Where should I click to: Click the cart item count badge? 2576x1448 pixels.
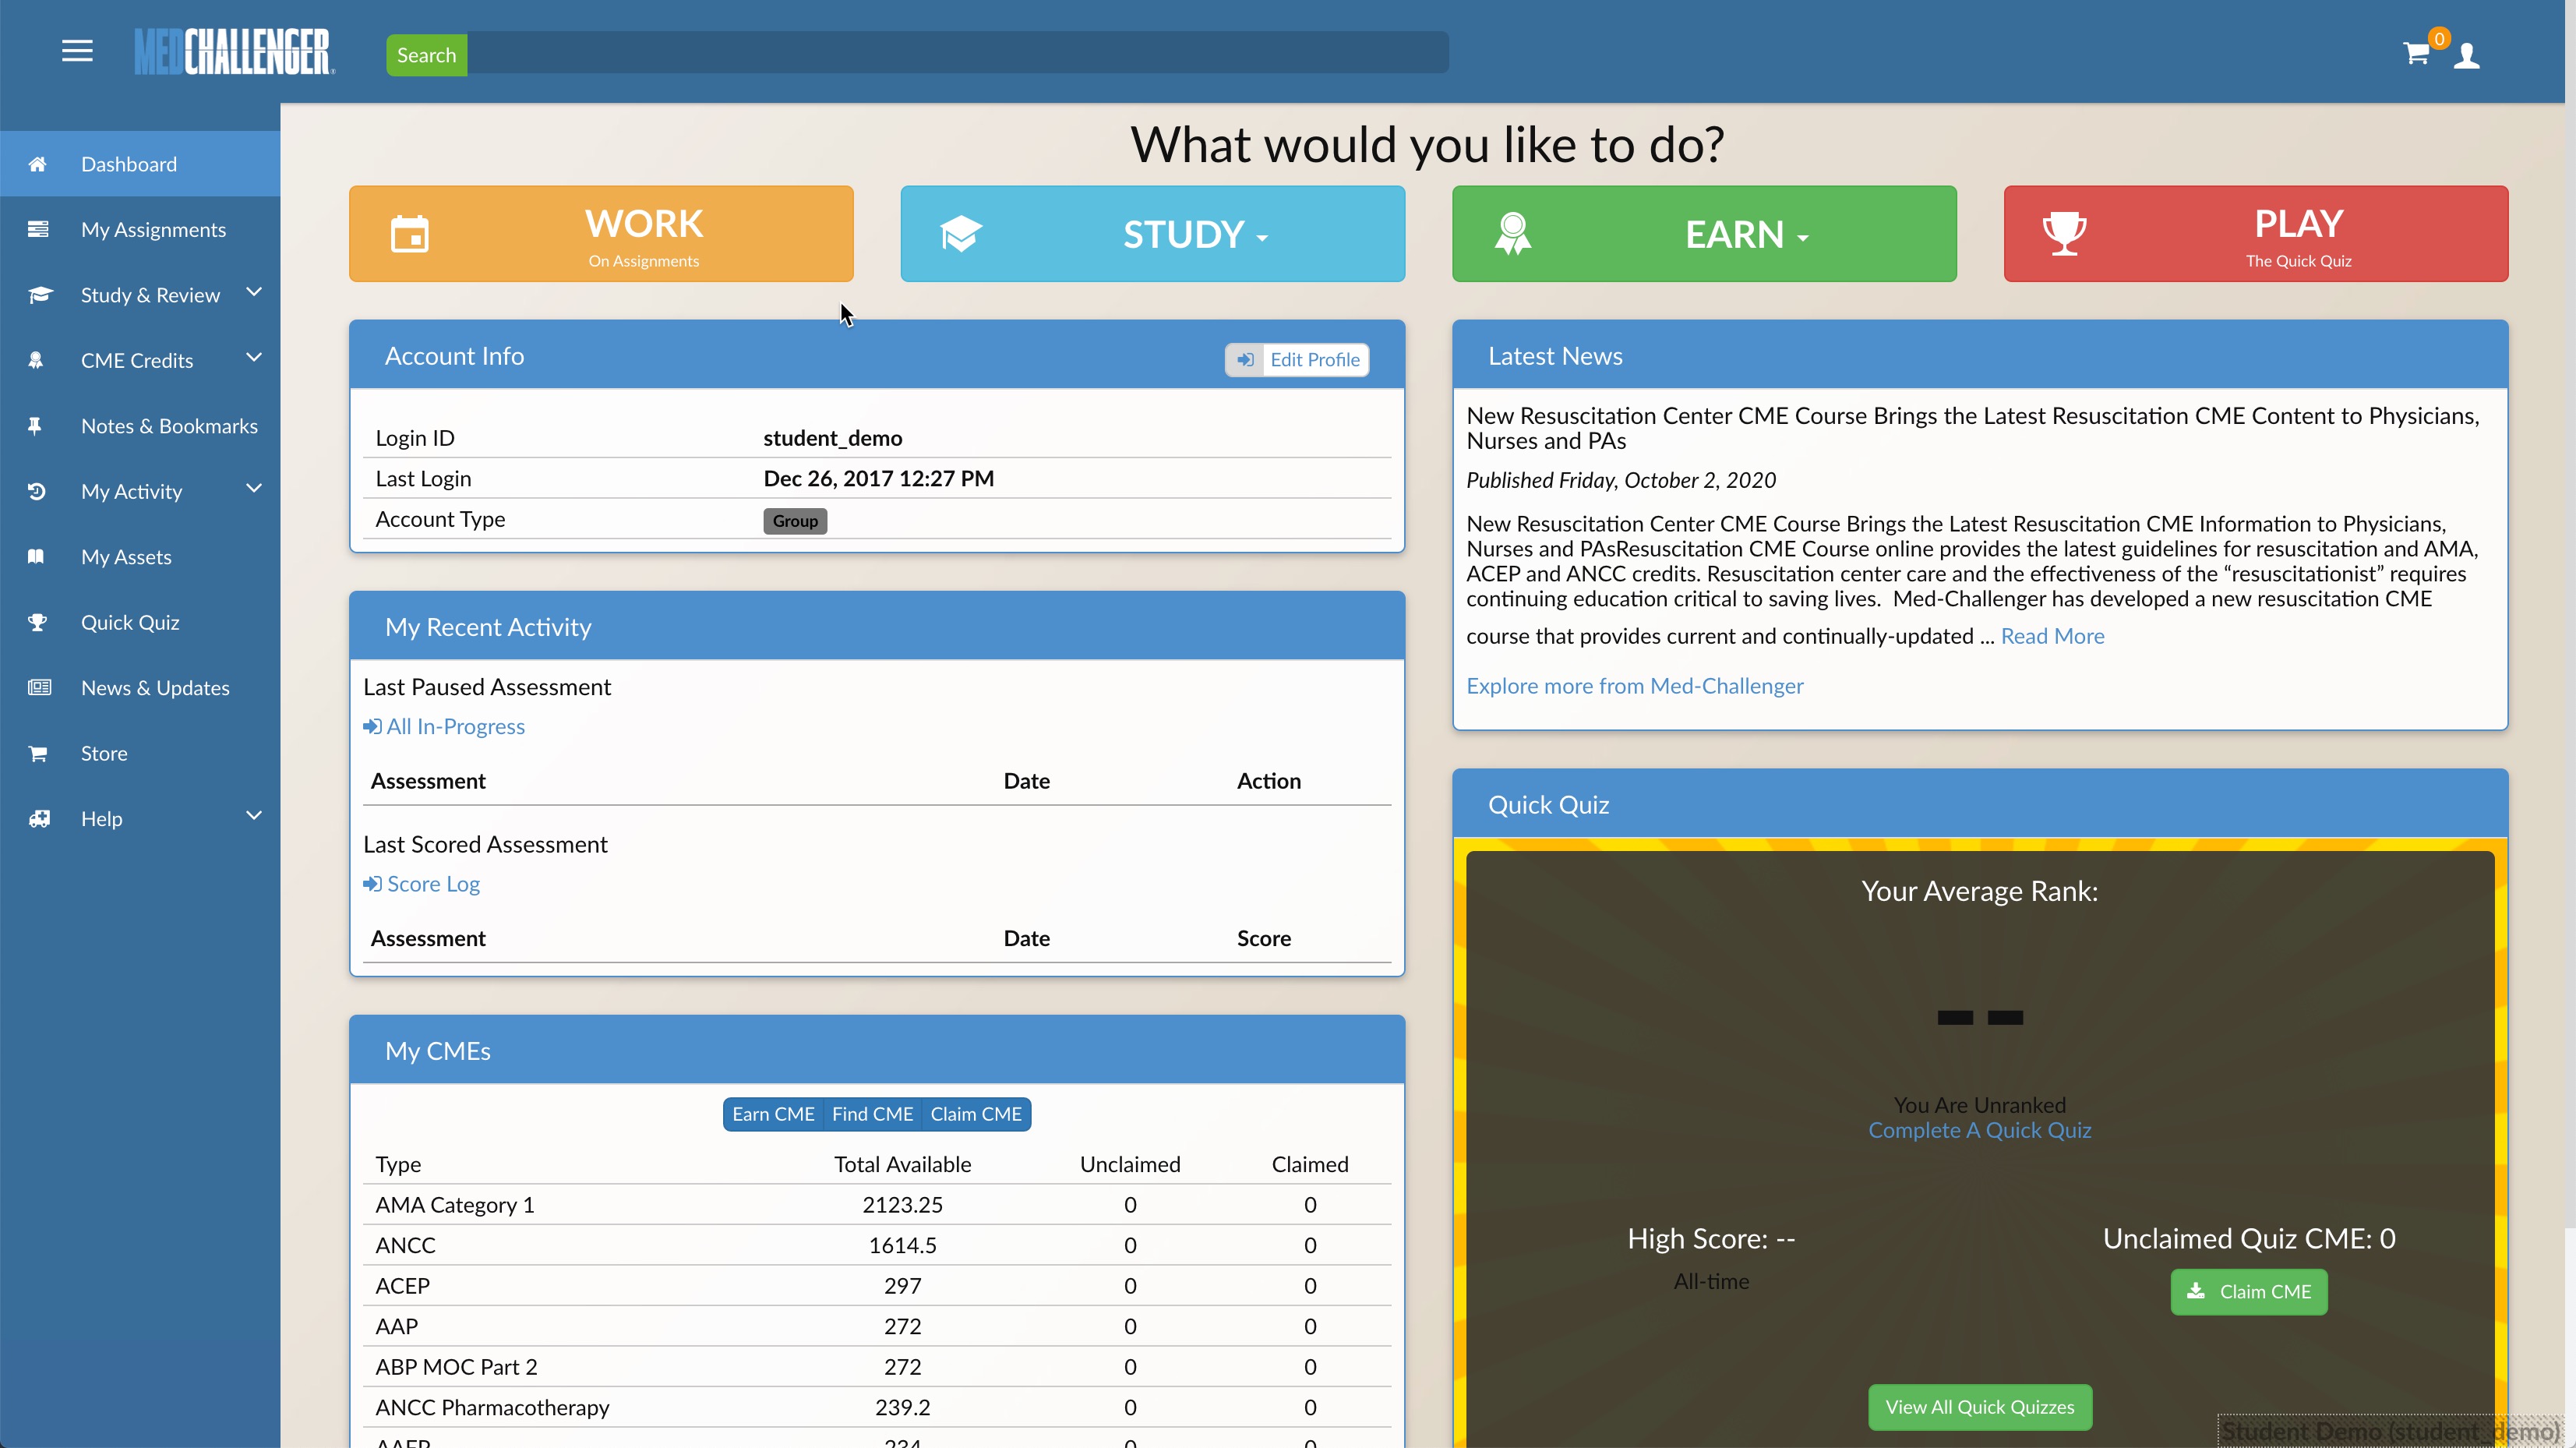[2439, 39]
